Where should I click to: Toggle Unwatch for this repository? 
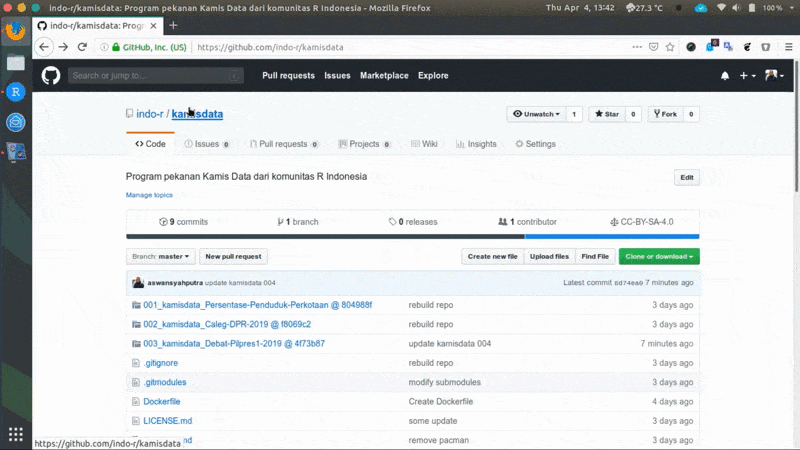click(536, 114)
